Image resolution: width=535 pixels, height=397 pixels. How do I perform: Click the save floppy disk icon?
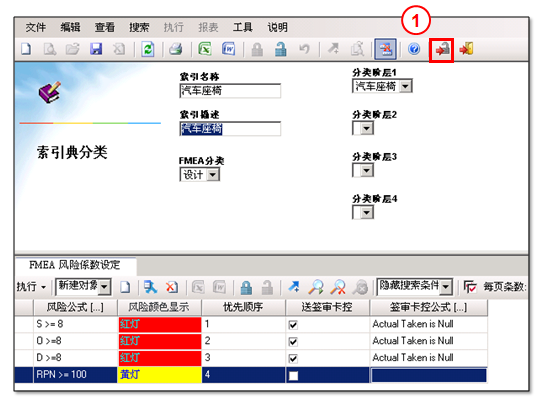pyautogui.click(x=96, y=49)
